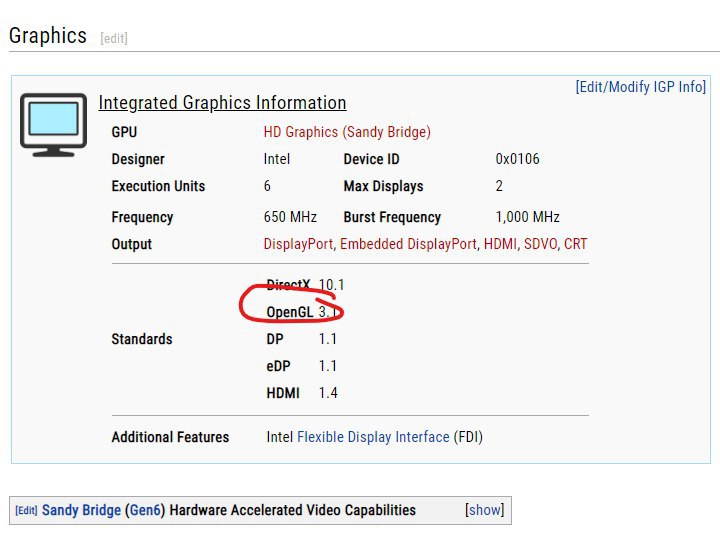Click the Hardware Accelerated Video Capabilities text
Image resolution: width=720 pixels, height=551 pixels.
tap(292, 510)
